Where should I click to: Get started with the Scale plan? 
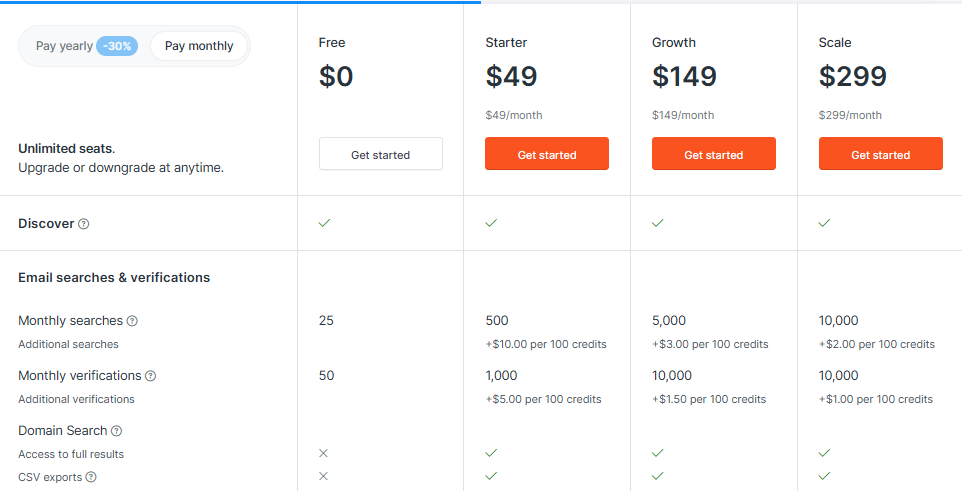(880, 153)
